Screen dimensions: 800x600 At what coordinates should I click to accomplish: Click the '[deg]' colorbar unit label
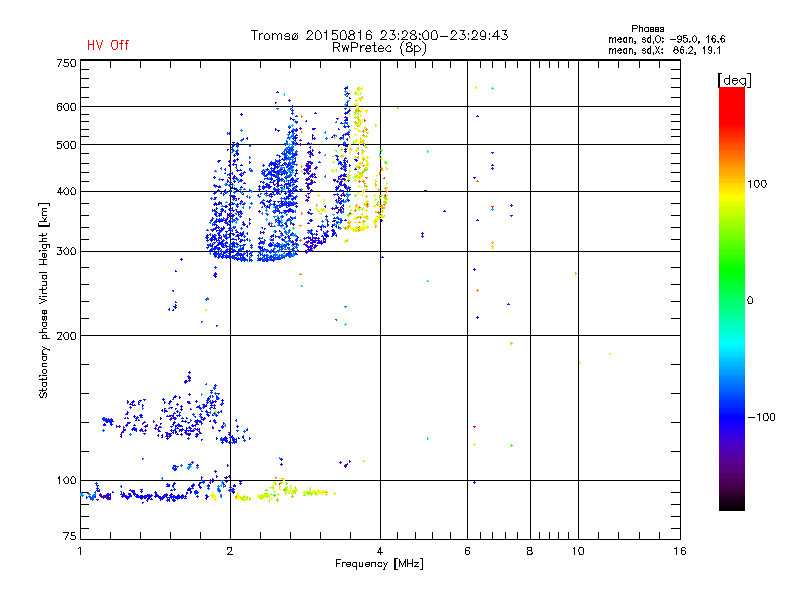tap(734, 80)
